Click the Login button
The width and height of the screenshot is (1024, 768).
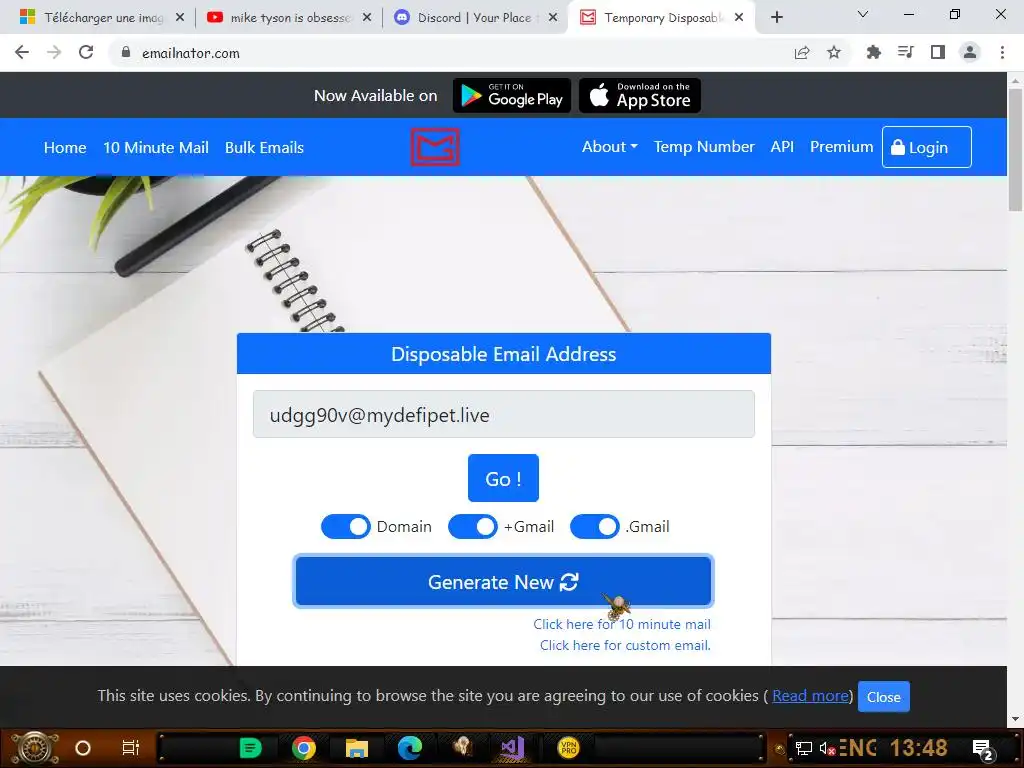926,147
